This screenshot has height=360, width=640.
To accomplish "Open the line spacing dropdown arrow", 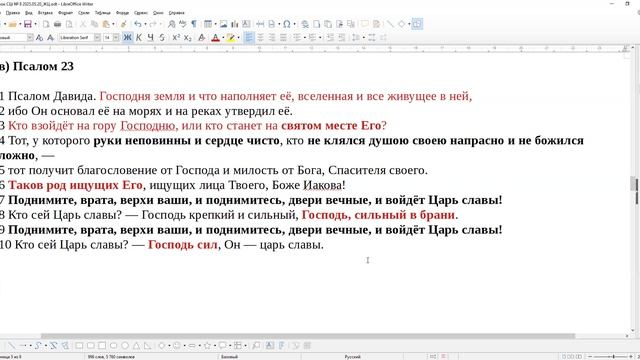I will [x=363, y=38].
